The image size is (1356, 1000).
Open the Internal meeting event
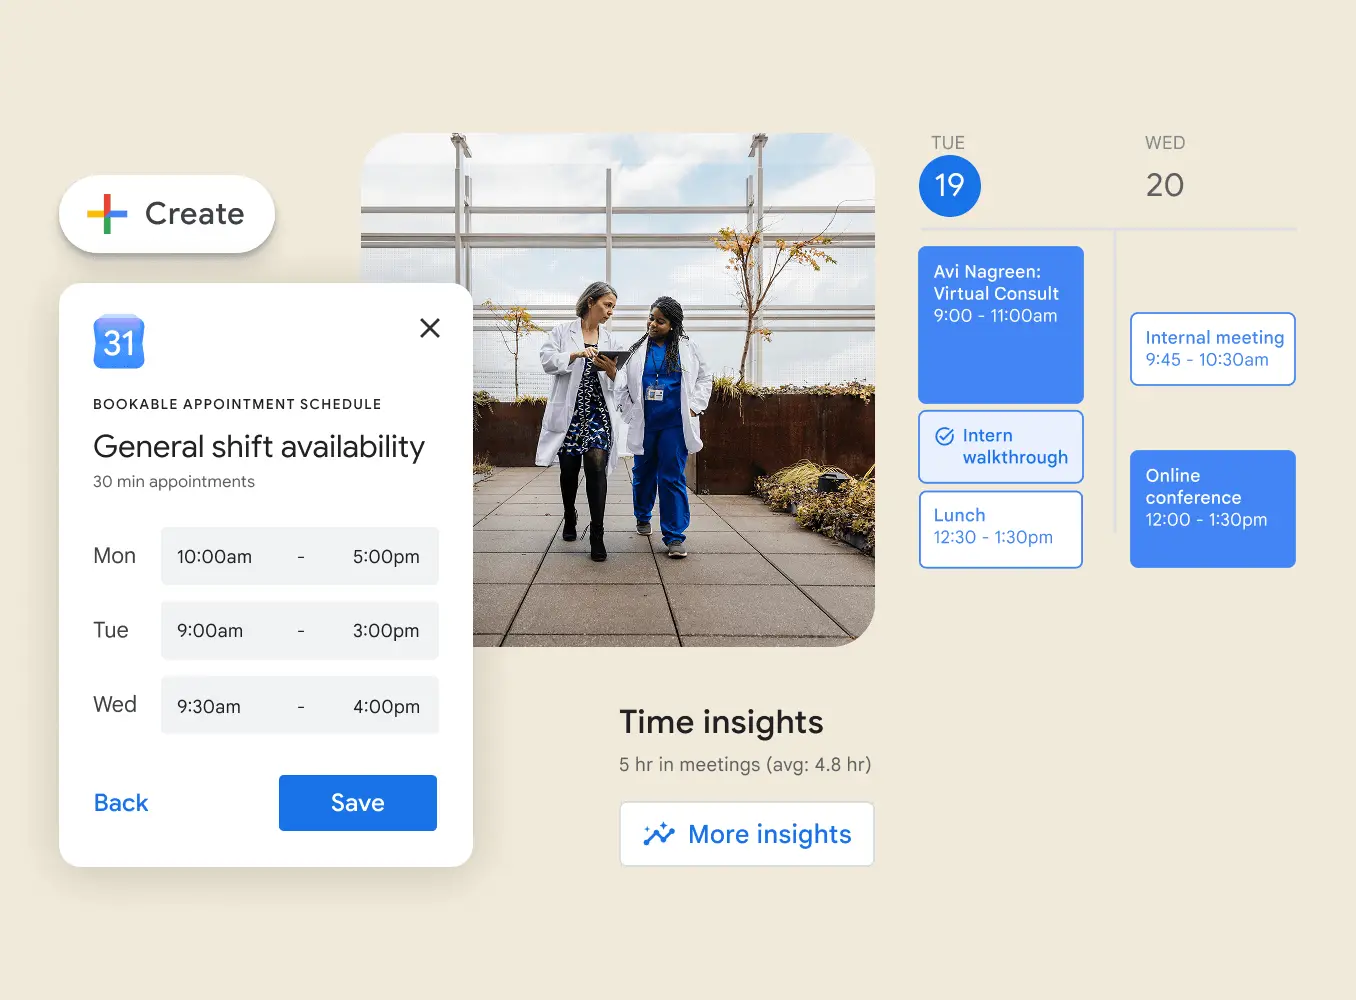click(1213, 349)
